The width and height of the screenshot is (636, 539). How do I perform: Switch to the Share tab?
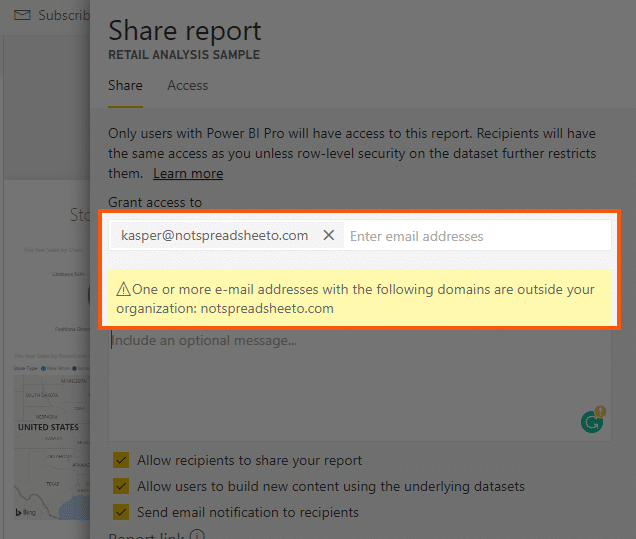click(125, 86)
